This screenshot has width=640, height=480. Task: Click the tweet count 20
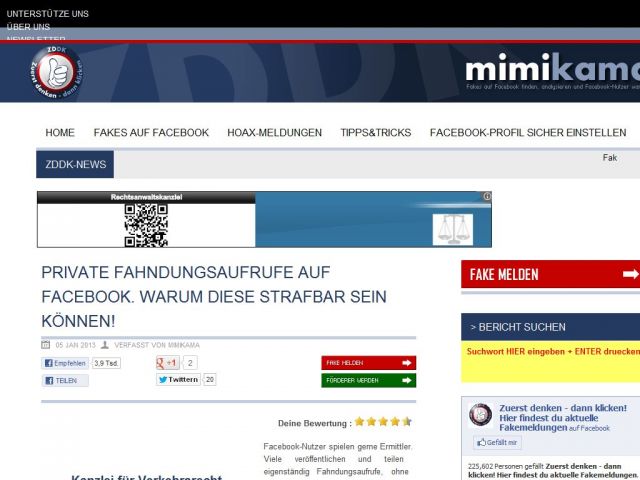210,380
